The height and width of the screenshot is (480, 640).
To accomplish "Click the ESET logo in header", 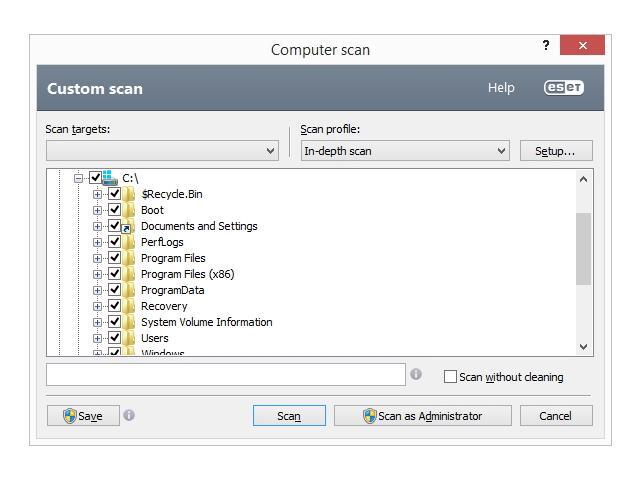I will [x=563, y=88].
